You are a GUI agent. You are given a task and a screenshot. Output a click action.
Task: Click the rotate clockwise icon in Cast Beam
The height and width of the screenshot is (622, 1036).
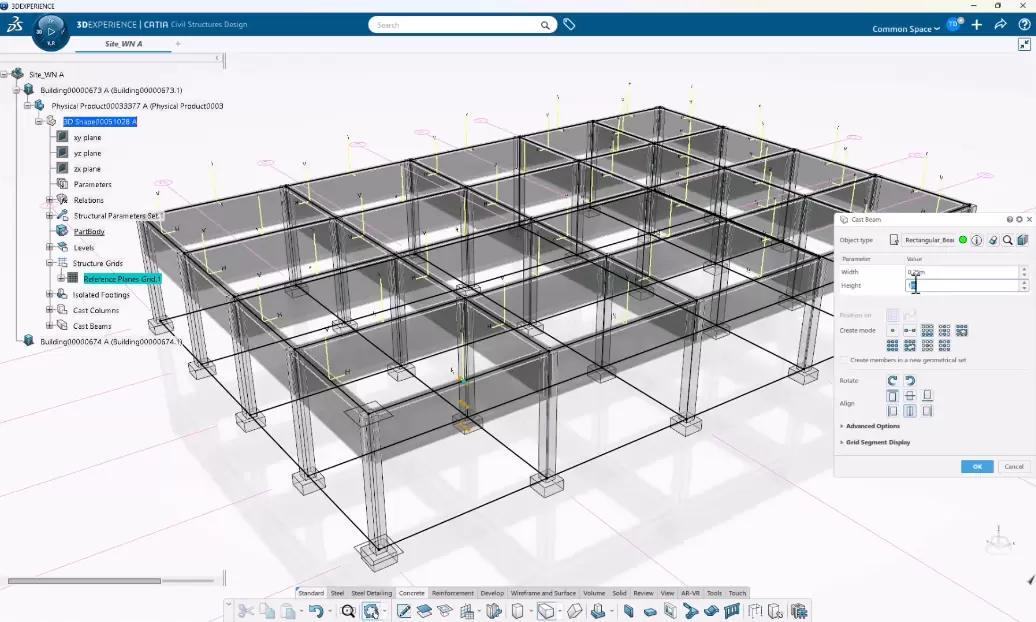pos(892,380)
